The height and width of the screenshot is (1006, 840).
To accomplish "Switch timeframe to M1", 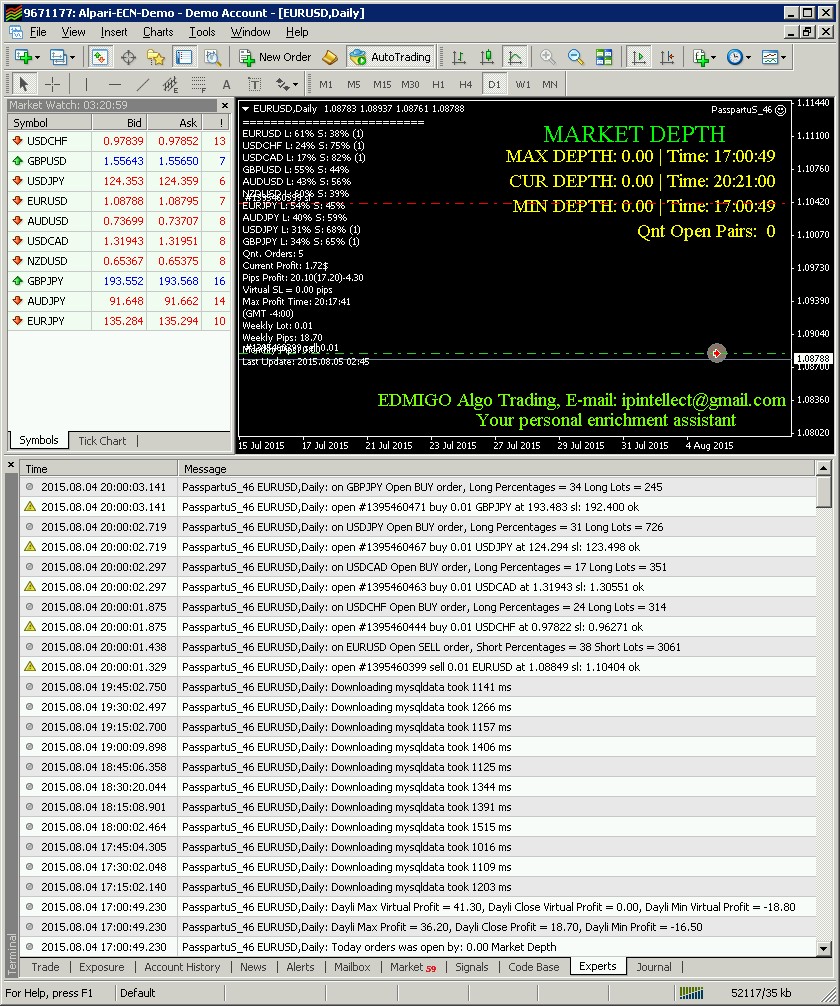I will click(326, 84).
